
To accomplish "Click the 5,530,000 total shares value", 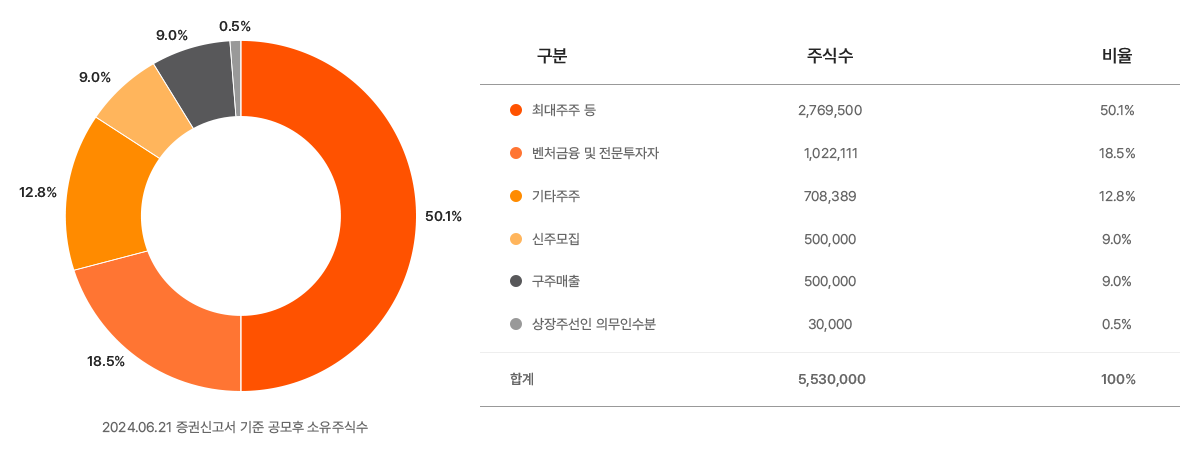I will [830, 380].
